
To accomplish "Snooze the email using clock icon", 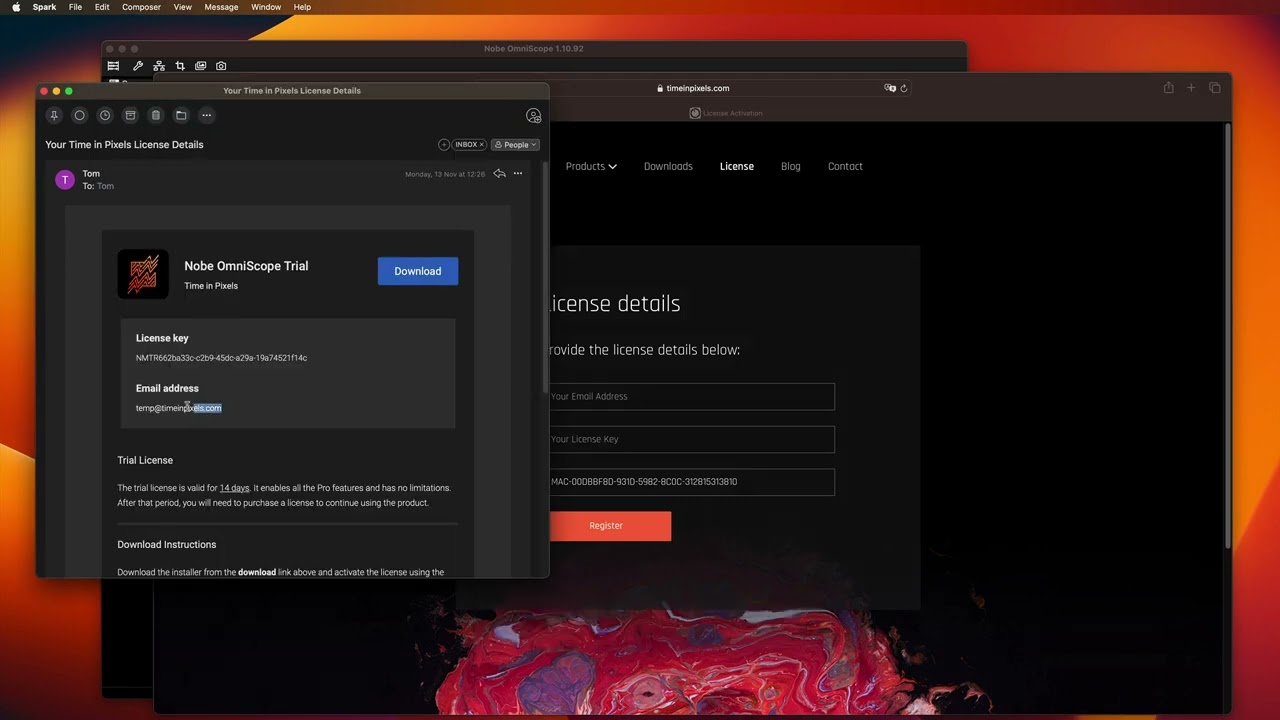I will 105,115.
